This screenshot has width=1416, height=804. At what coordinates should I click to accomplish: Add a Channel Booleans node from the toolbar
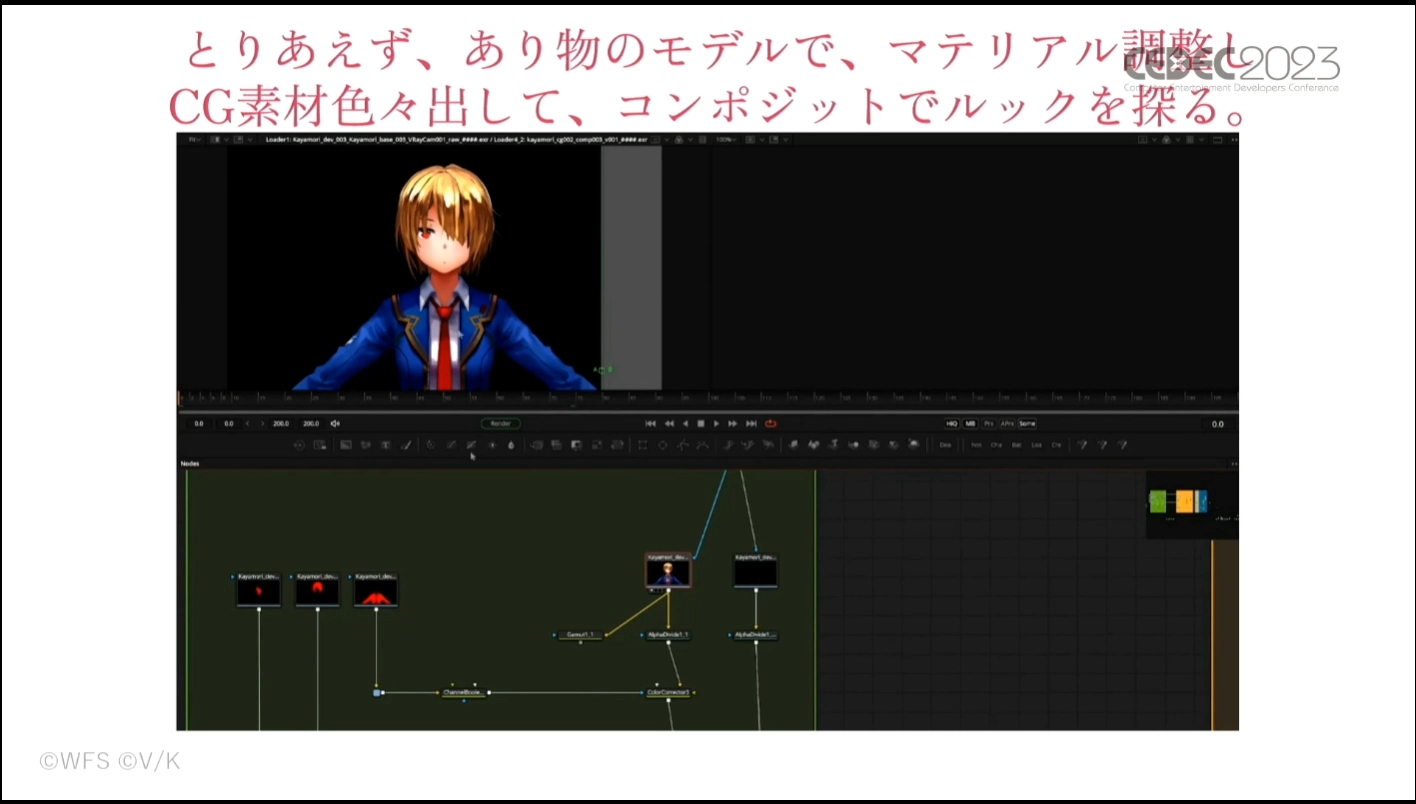pos(557,445)
